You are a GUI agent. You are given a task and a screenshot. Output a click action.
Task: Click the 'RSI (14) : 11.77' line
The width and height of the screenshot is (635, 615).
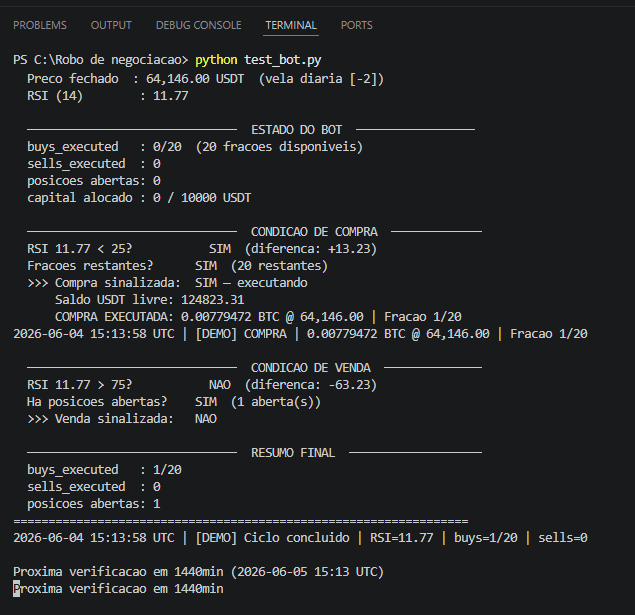(x=107, y=96)
